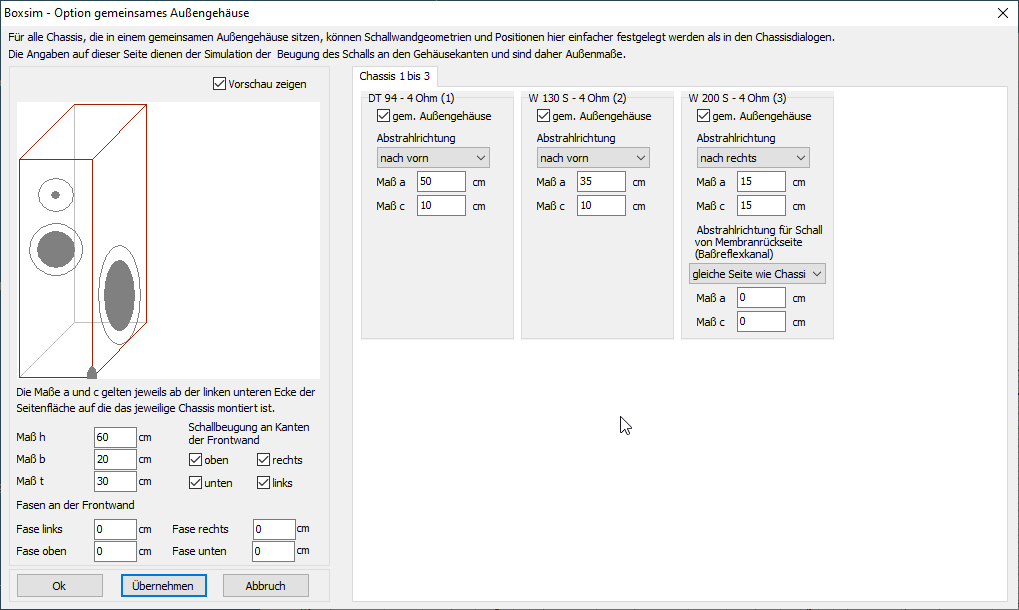This screenshot has width=1019, height=610.
Task: Click the Maß h input field
Action: [115, 437]
